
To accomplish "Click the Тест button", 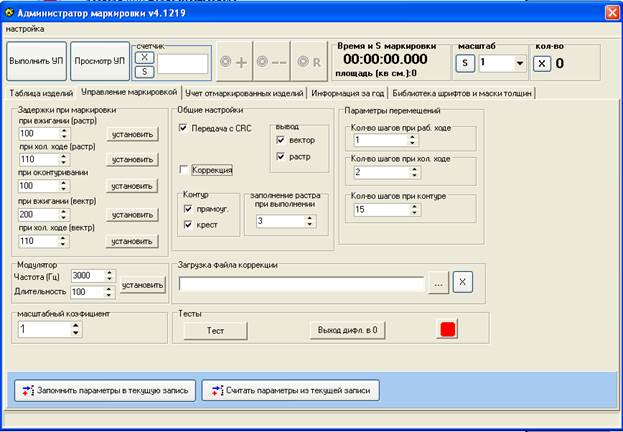I will pos(215,331).
